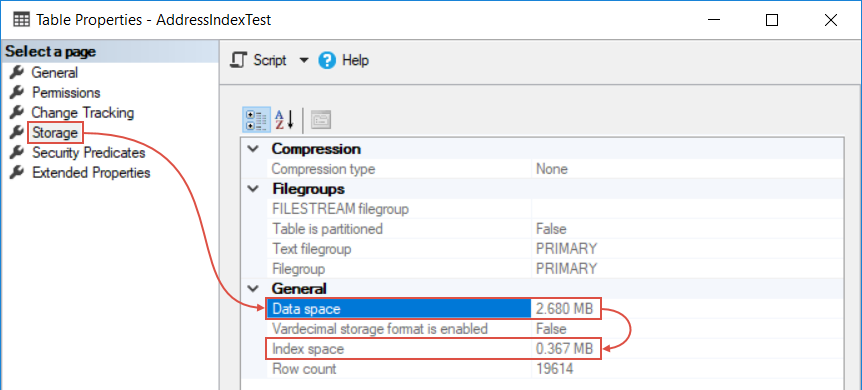This screenshot has width=862, height=390.
Task: Maximize the Table Properties window
Action: (x=772, y=20)
